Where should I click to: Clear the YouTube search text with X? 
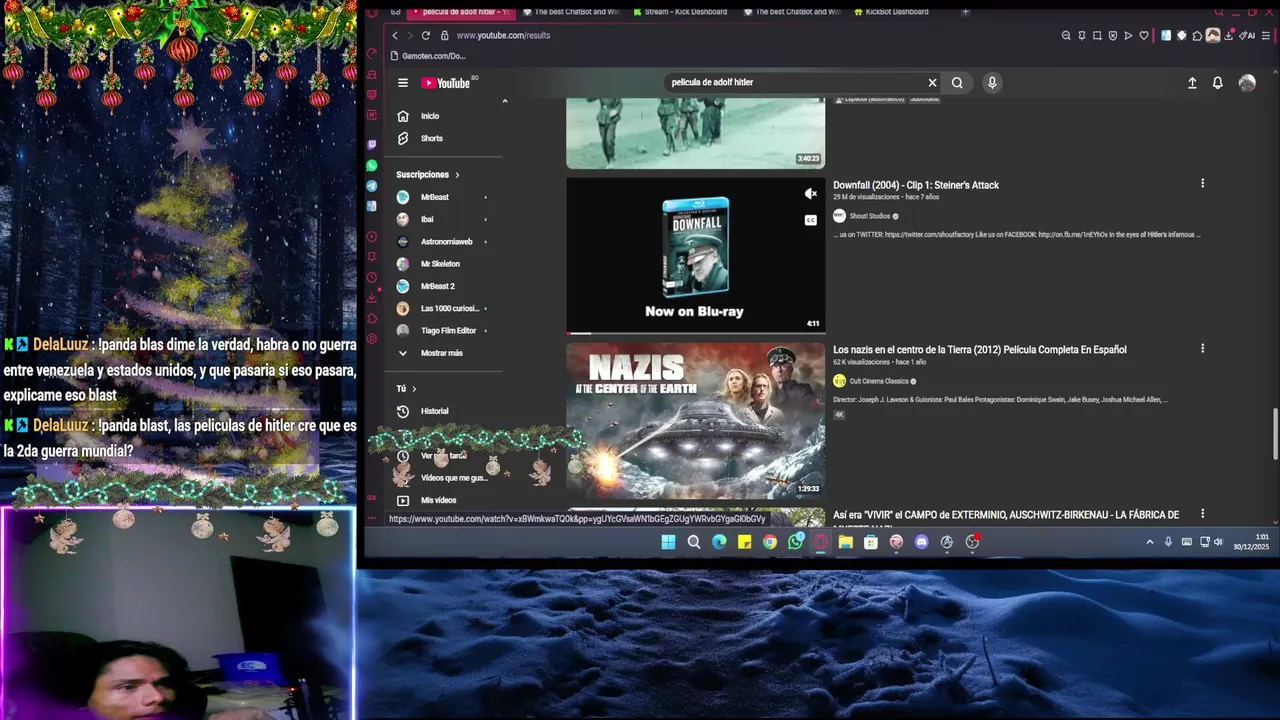932,83
